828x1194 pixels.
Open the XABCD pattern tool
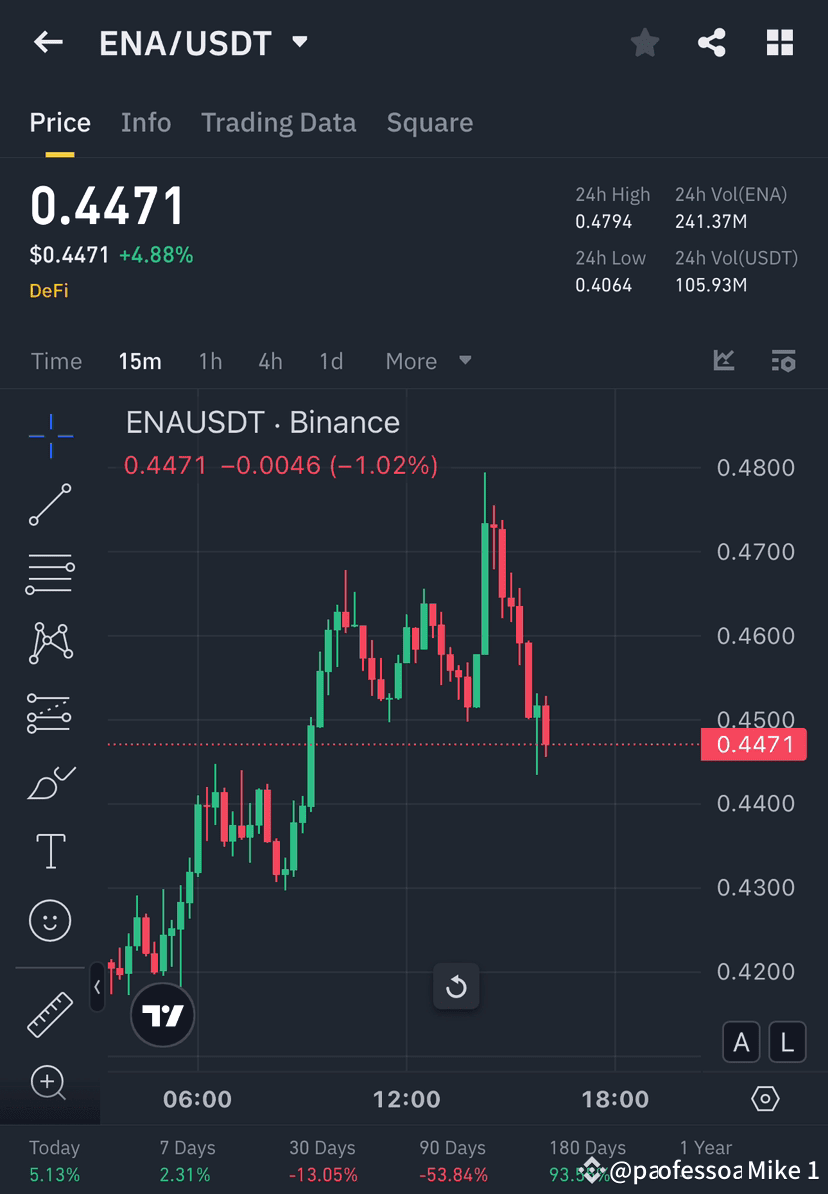click(x=50, y=642)
